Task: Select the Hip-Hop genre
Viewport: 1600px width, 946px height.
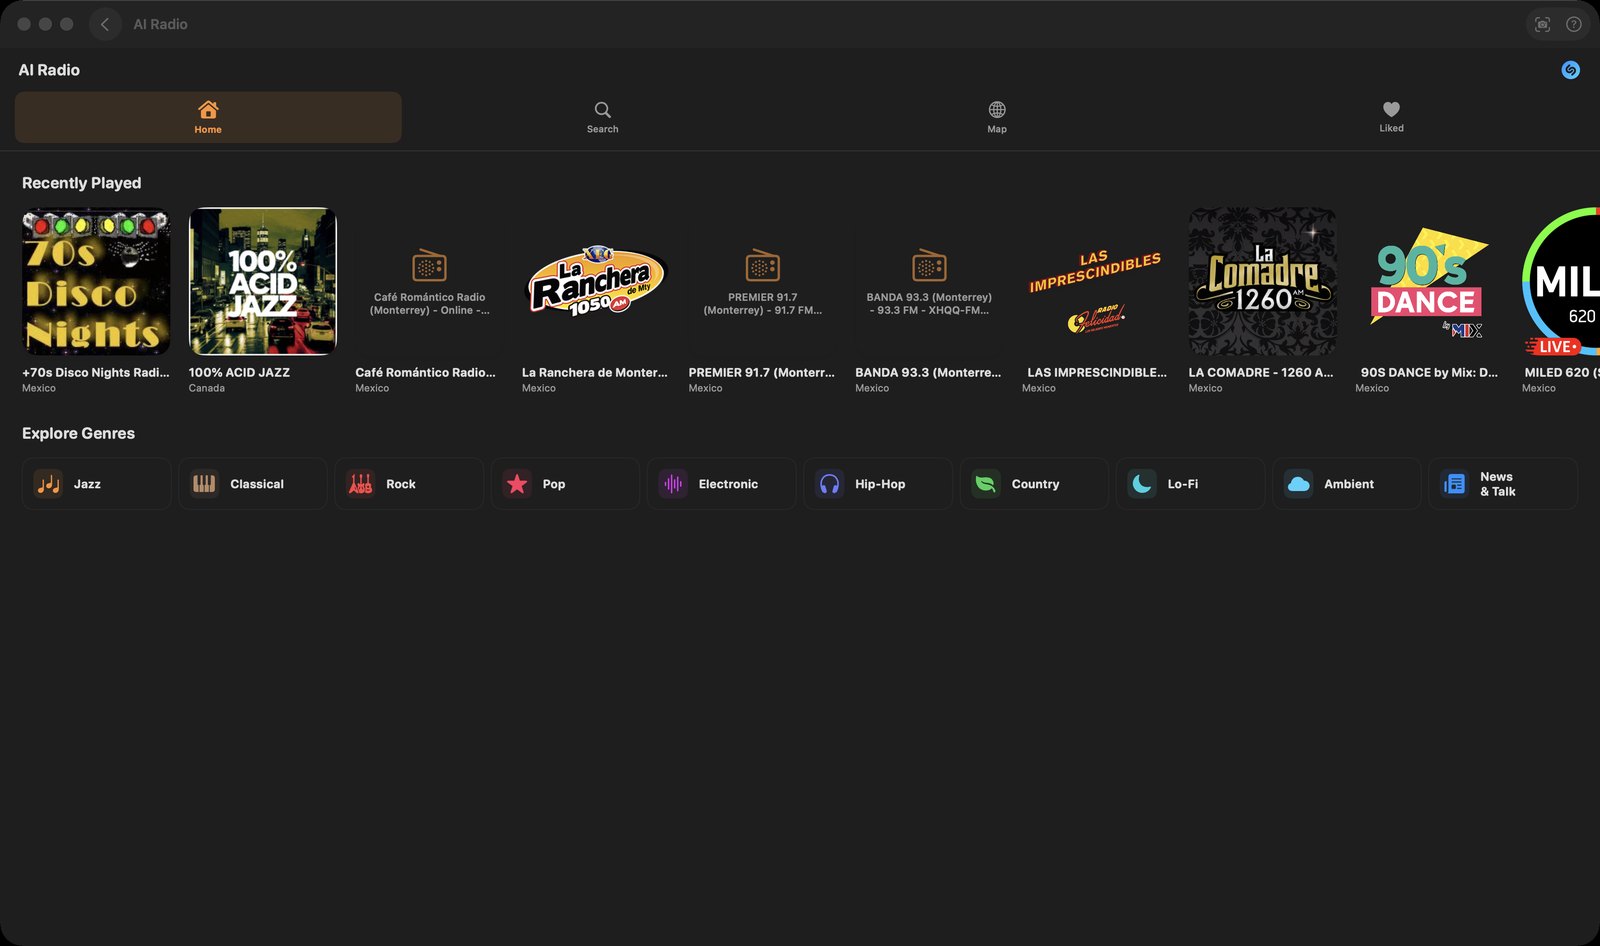Action: tap(878, 484)
